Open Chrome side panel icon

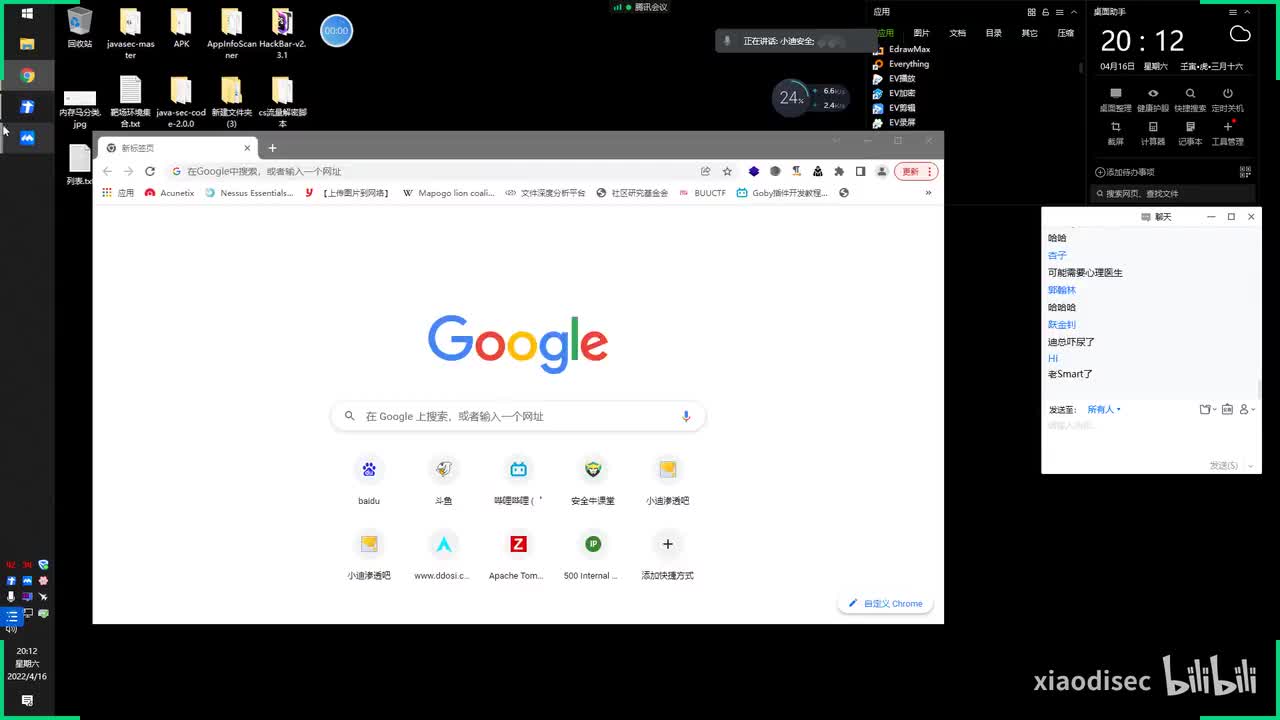tap(860, 171)
